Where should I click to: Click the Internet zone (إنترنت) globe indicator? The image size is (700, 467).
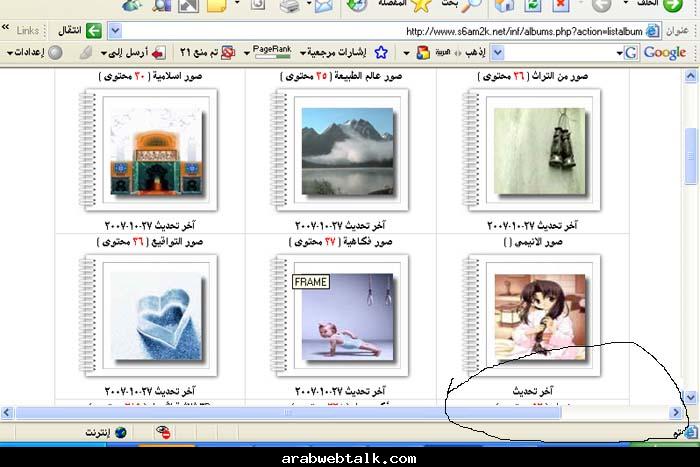pyautogui.click(x=106, y=432)
